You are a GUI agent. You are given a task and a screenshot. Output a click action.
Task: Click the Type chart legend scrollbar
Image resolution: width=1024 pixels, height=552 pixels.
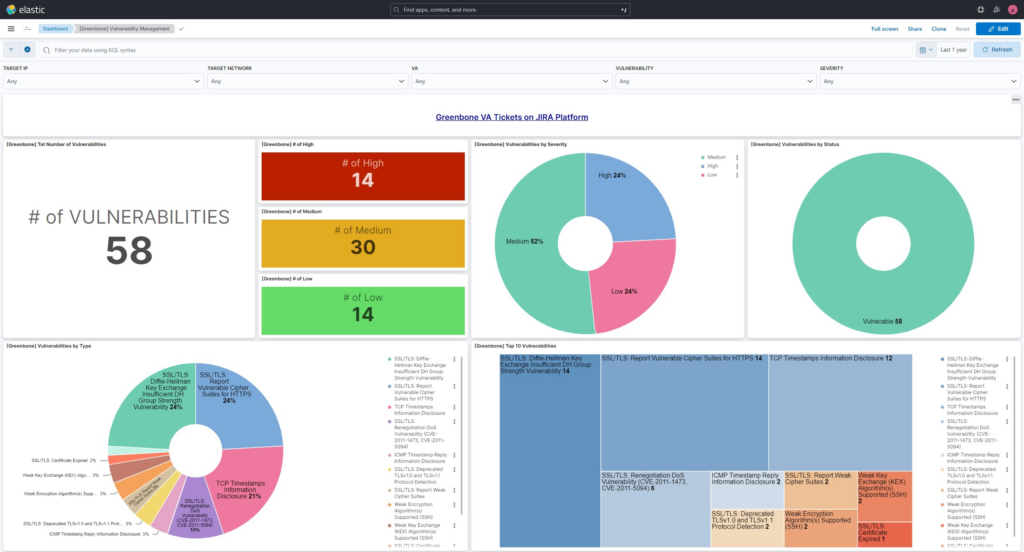[x=462, y=434]
